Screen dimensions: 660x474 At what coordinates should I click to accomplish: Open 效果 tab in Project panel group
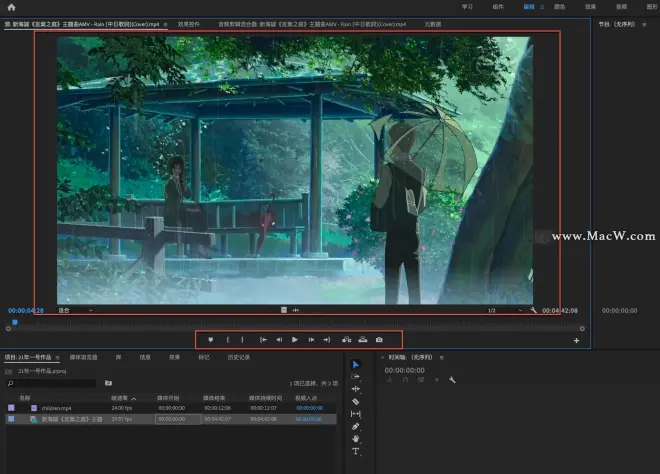[174, 357]
